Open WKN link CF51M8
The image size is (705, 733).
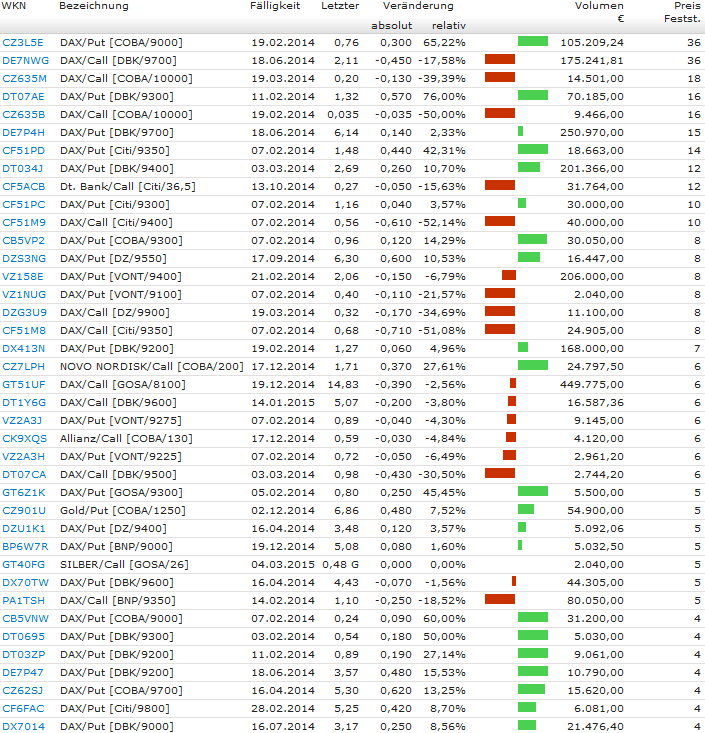click(x=24, y=331)
